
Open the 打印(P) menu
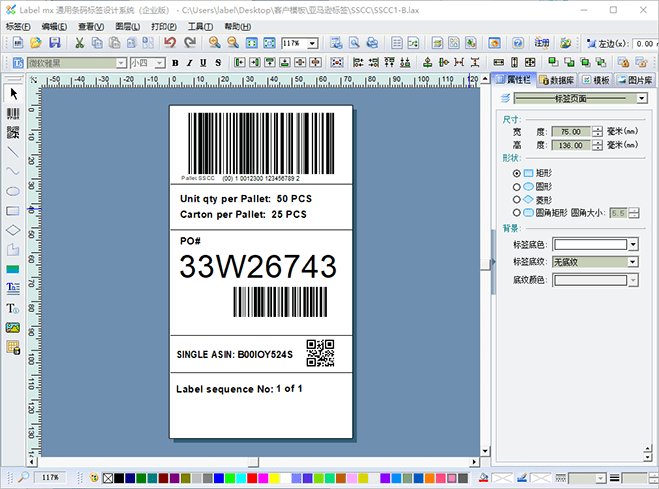(163, 26)
